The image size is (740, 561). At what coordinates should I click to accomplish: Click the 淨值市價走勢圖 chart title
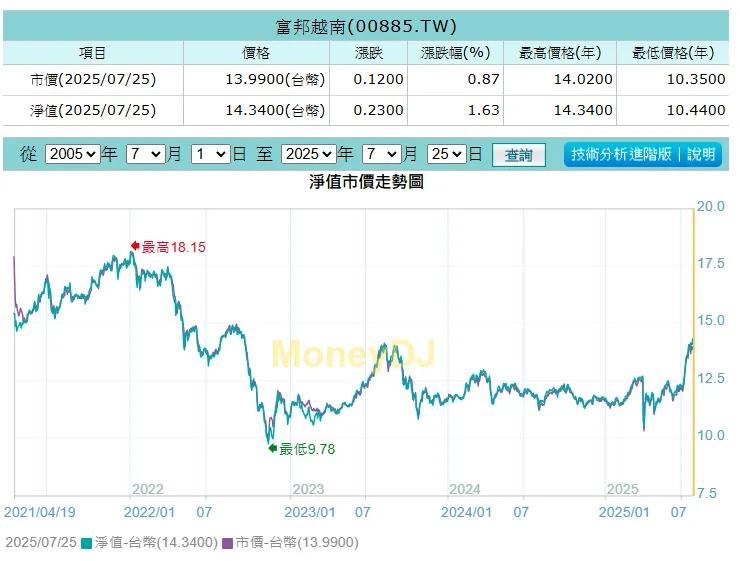(366, 182)
